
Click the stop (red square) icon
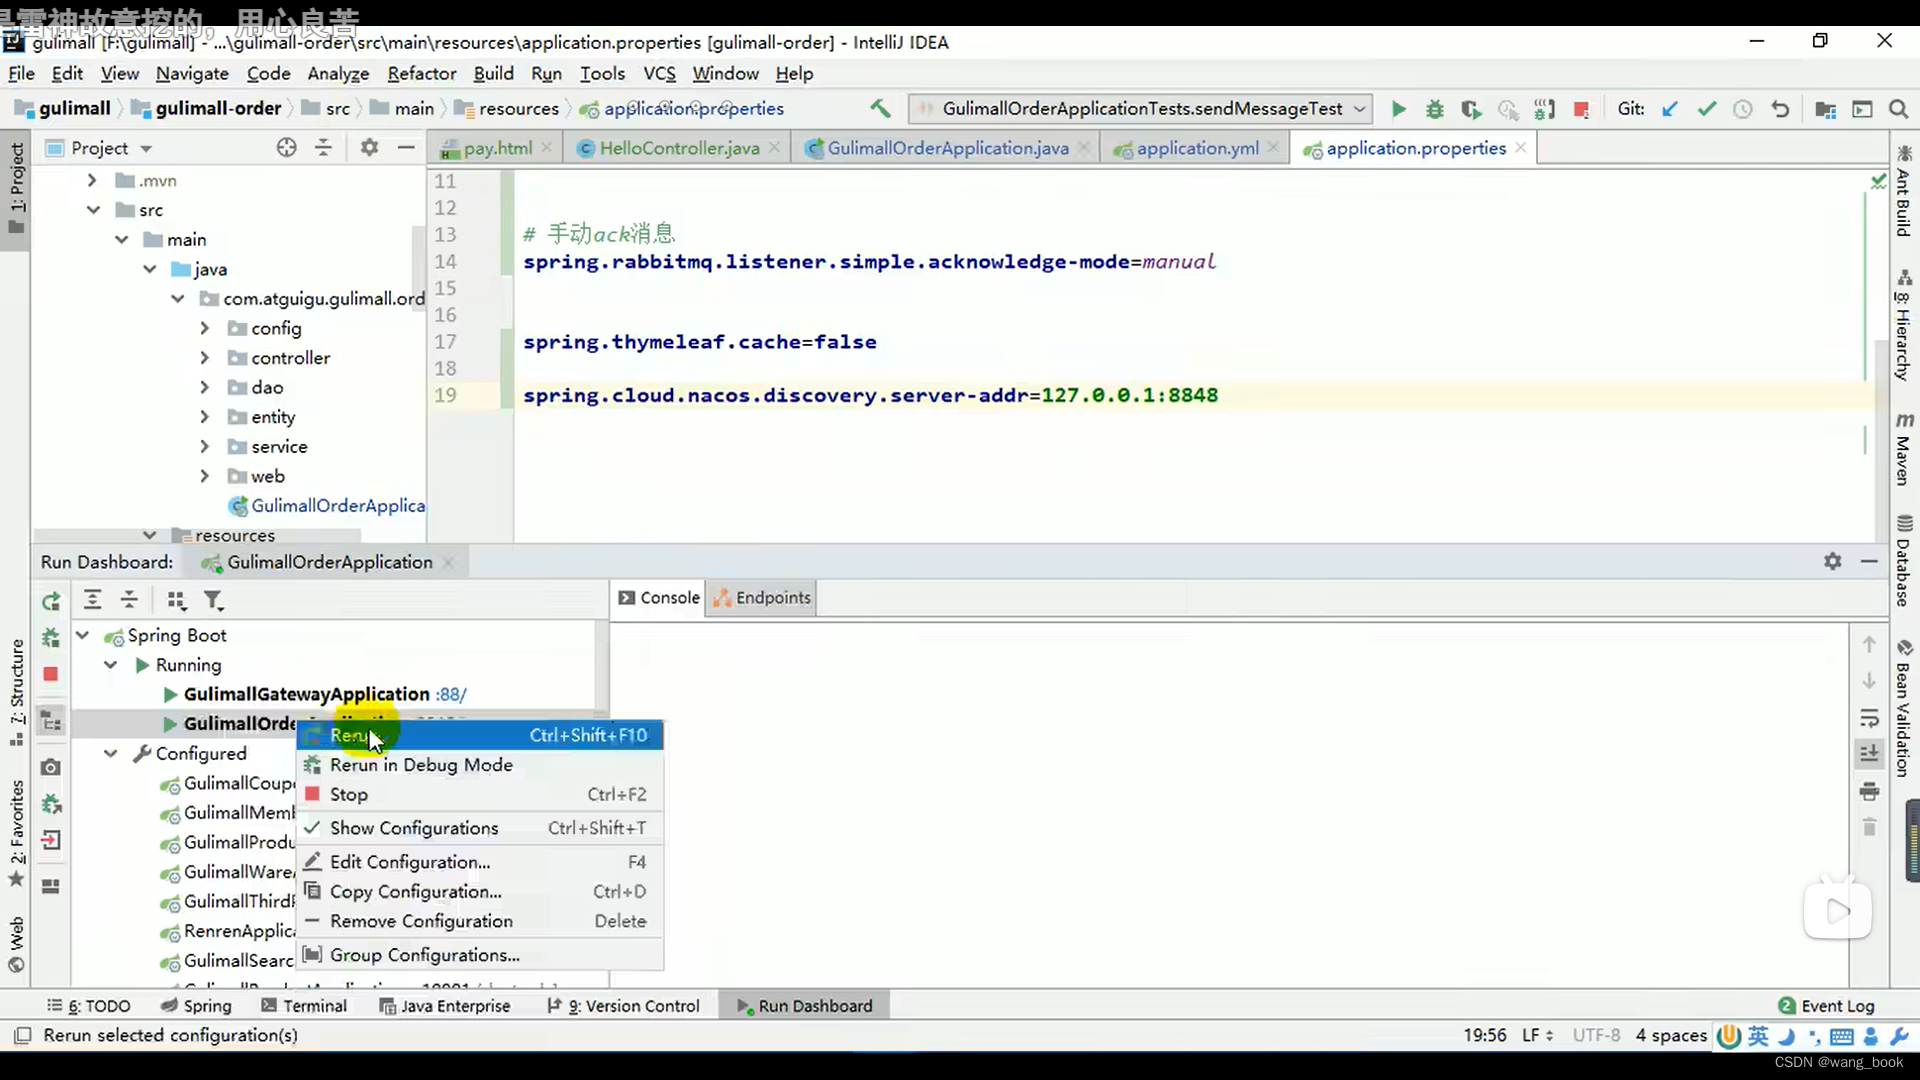[x=50, y=675]
